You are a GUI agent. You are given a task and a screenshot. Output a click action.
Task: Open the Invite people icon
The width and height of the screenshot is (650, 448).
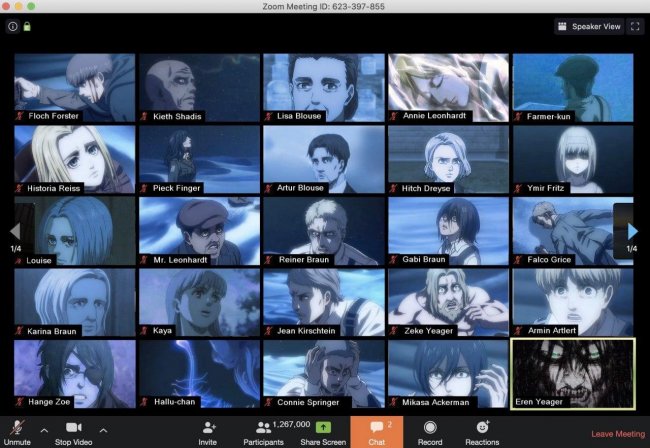coord(208,427)
